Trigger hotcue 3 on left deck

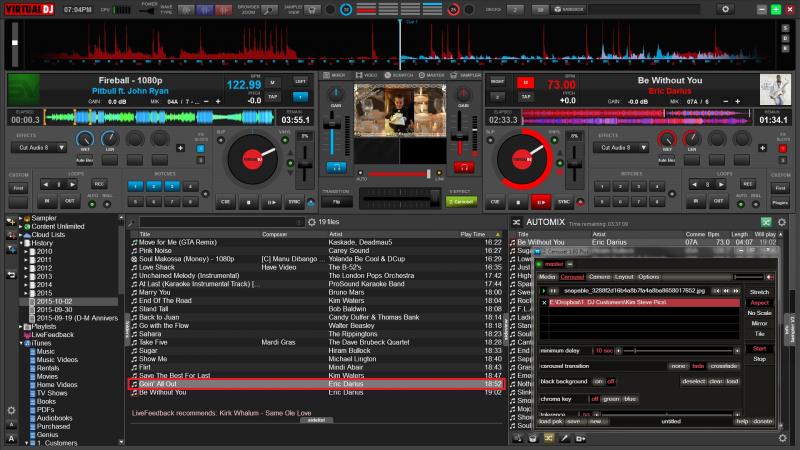pos(172,186)
